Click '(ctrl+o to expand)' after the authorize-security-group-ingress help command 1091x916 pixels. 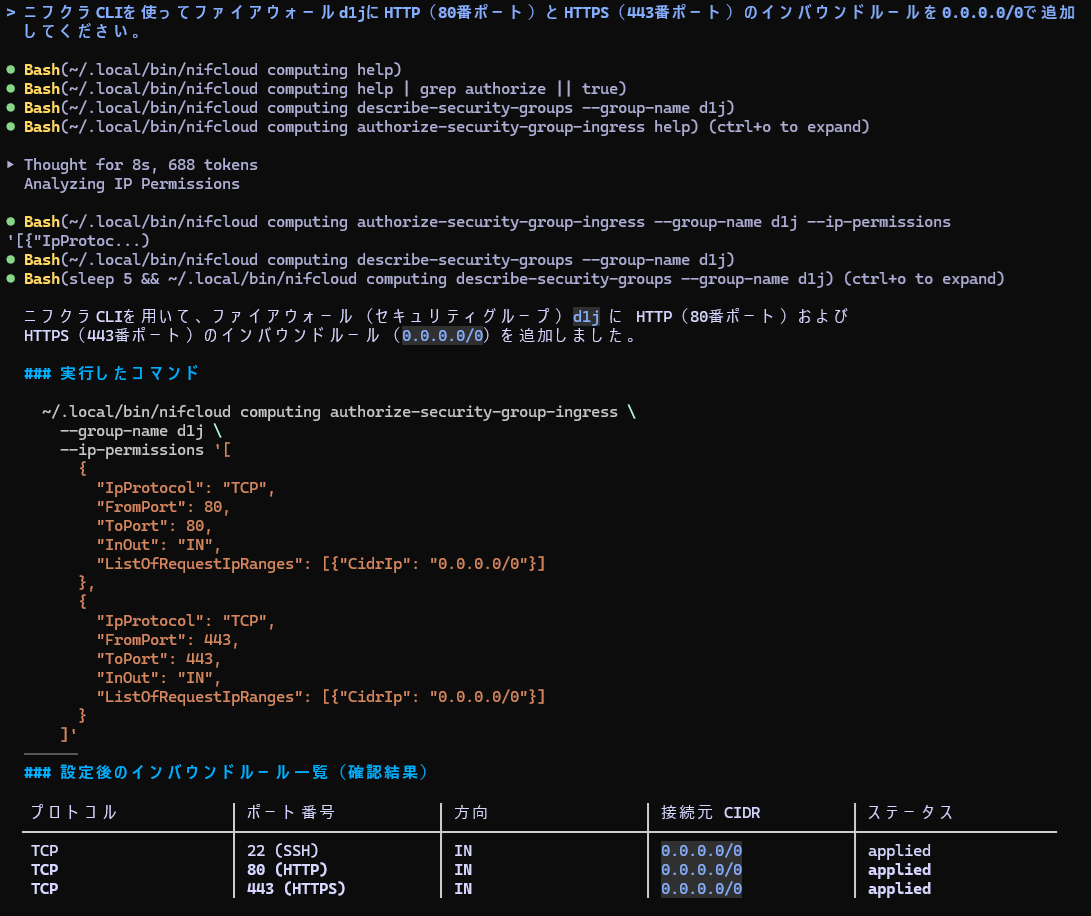point(789,127)
